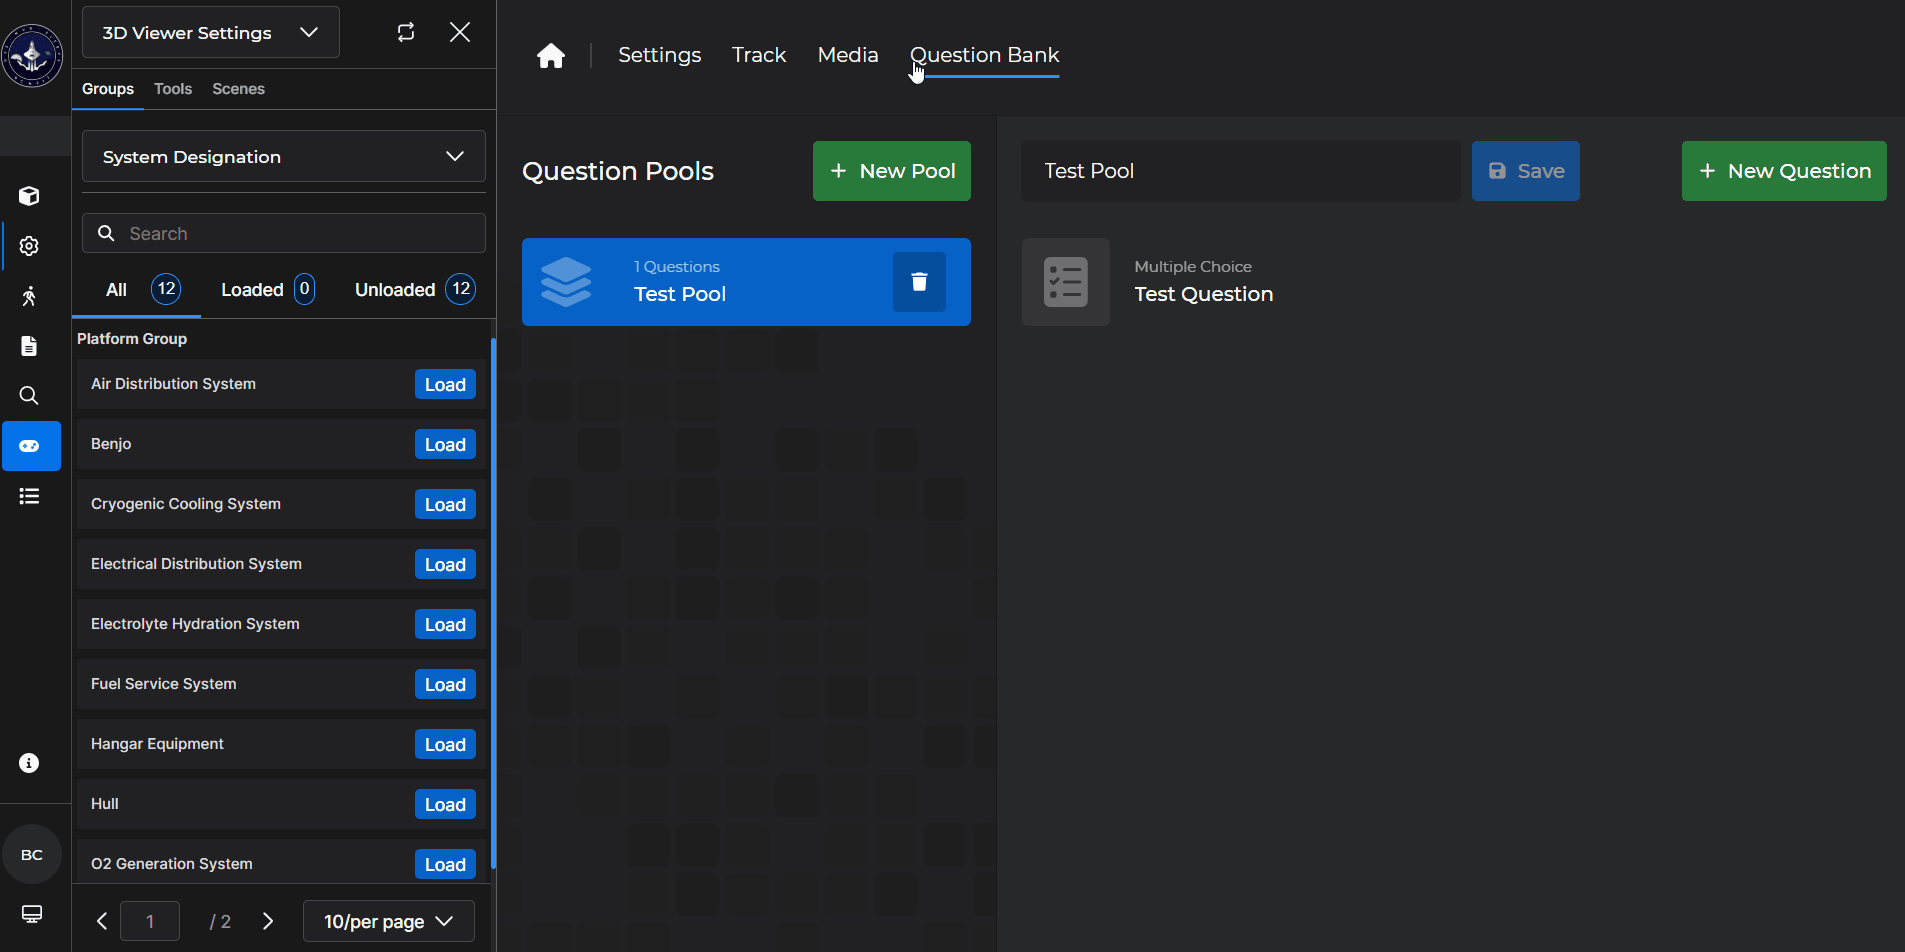The width and height of the screenshot is (1905, 952).
Task: Open the Question Bank nav item
Action: [x=984, y=55]
